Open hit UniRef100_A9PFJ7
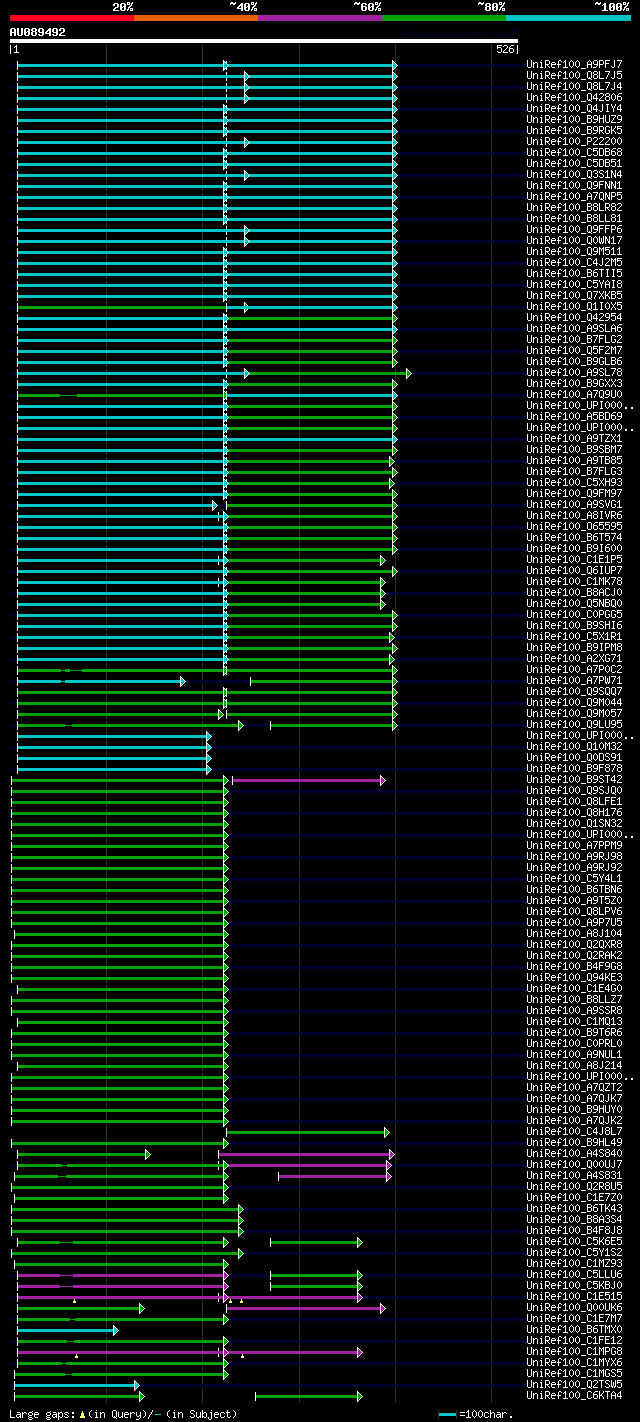 575,65
